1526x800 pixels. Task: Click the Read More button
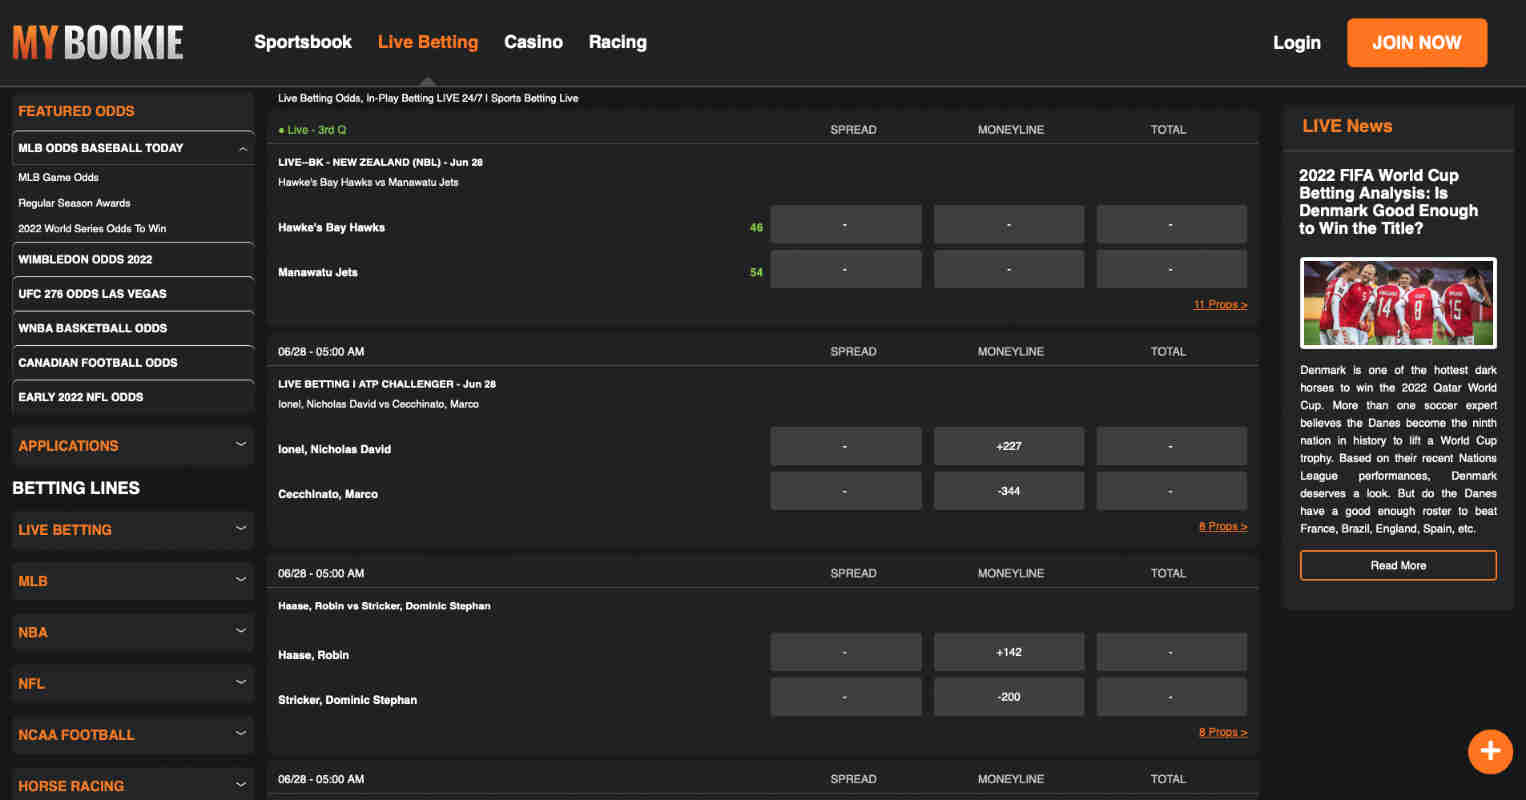(x=1398, y=565)
